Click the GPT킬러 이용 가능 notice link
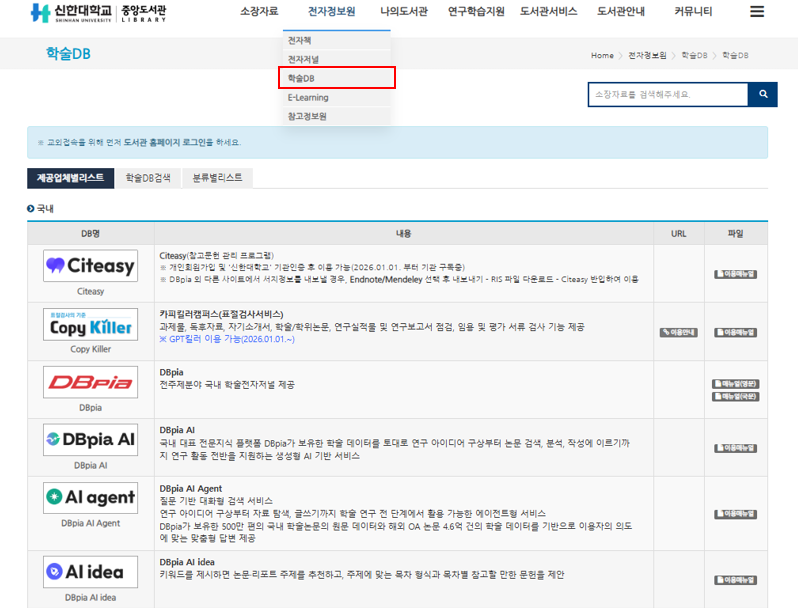 coord(227,339)
